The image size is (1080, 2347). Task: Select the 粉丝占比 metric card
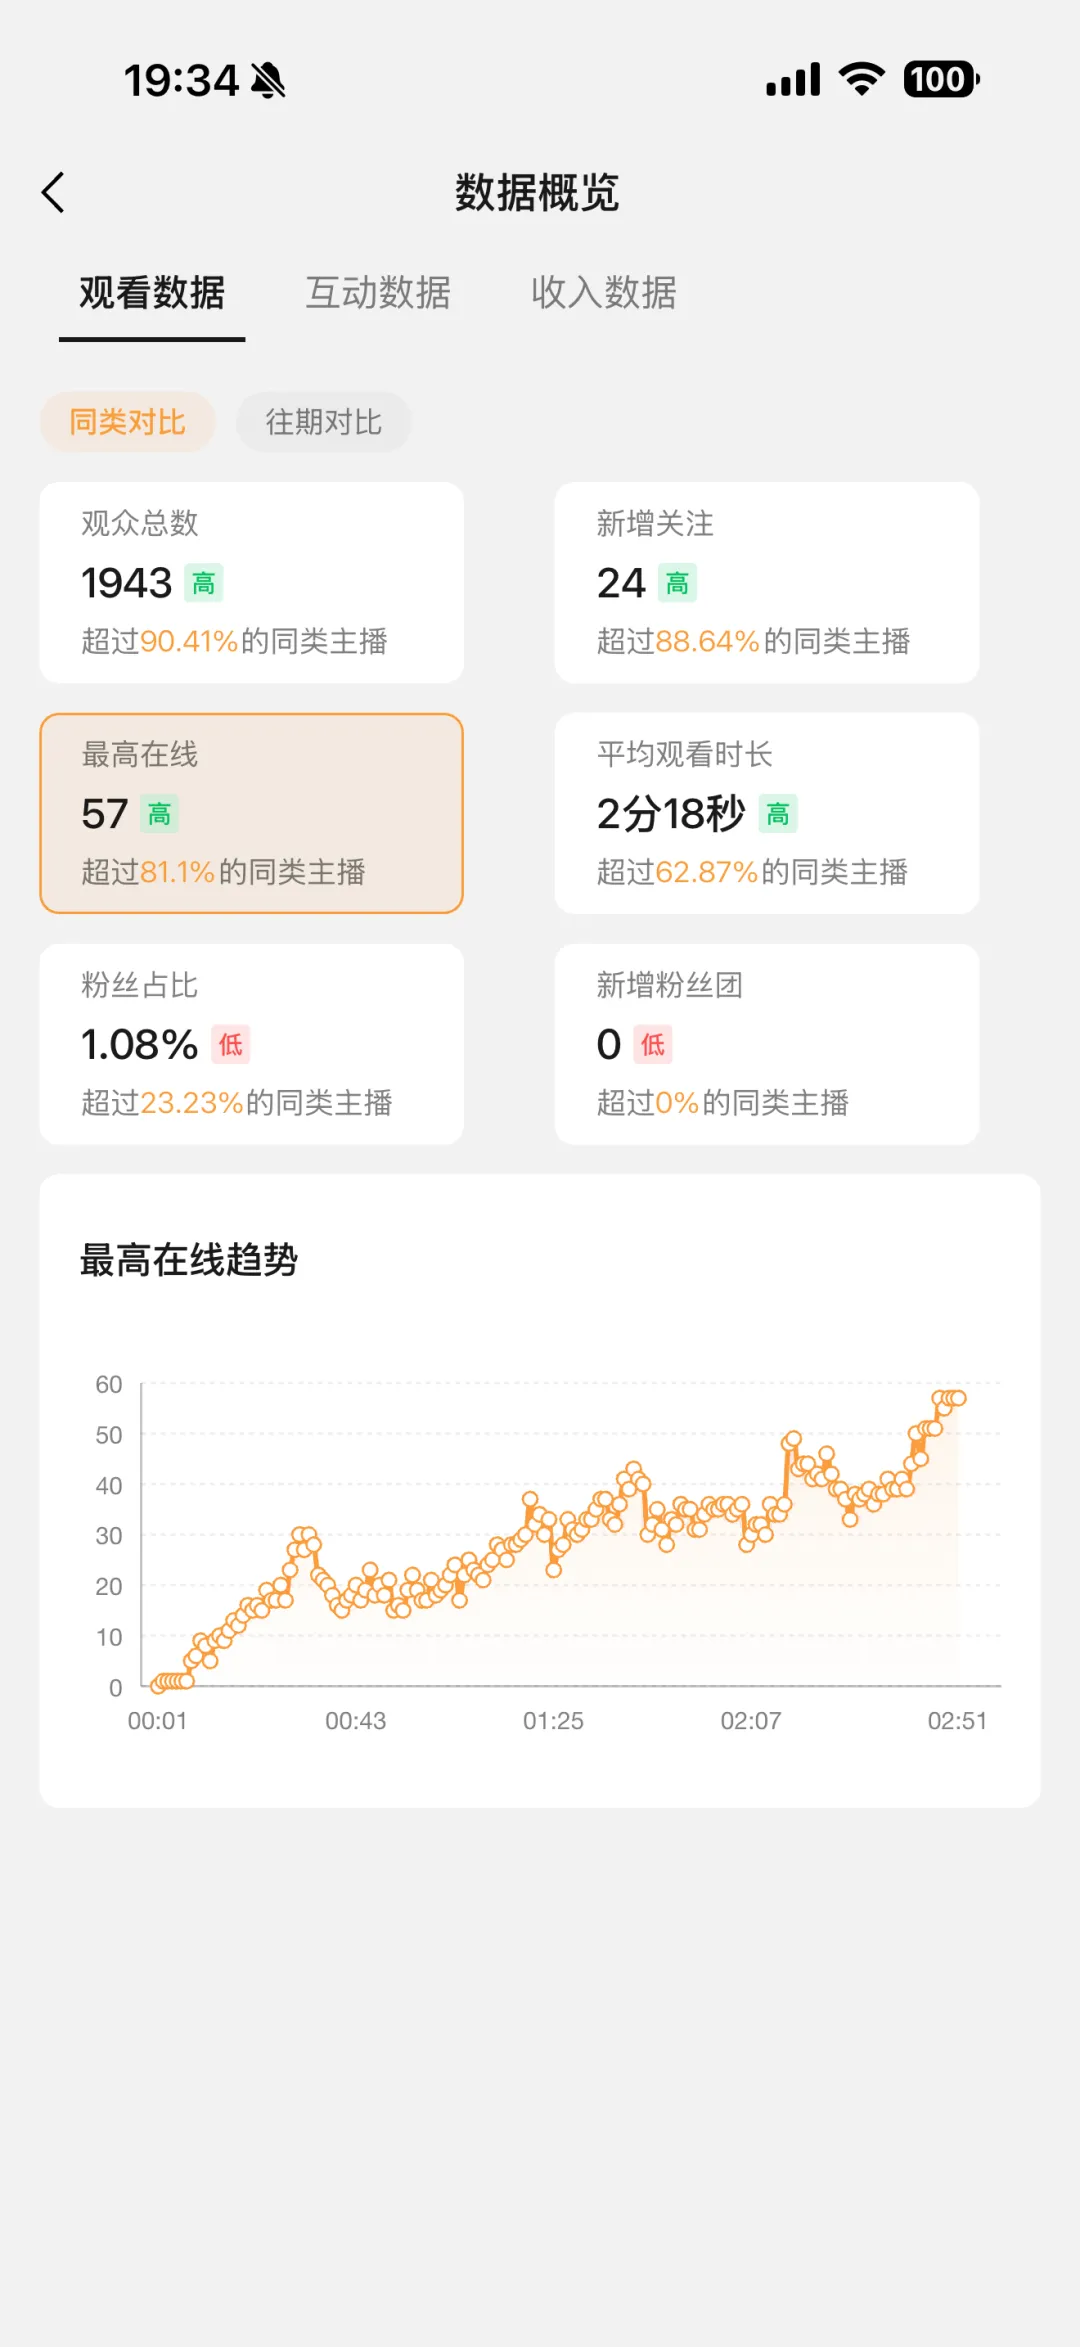coord(252,1044)
